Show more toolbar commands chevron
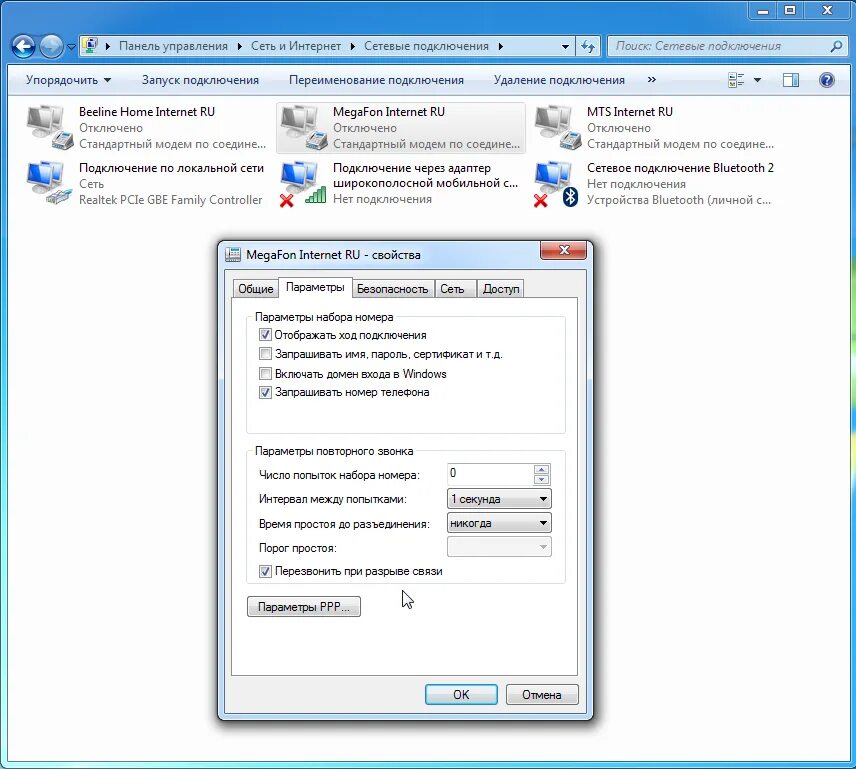This screenshot has width=856, height=769. tap(651, 80)
